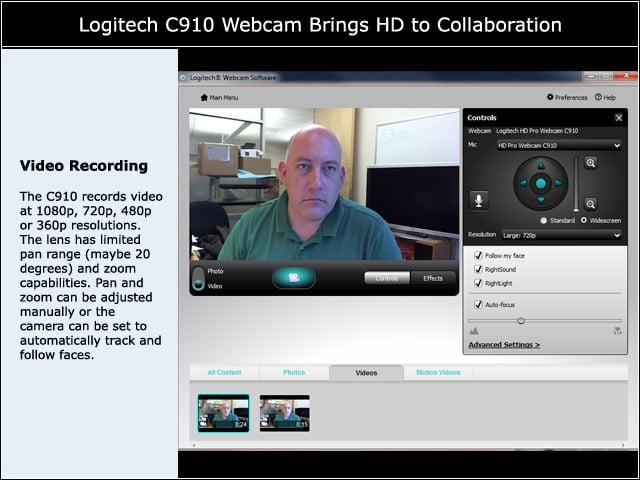Close the Controls panel
640x480 pixels.
point(619,118)
